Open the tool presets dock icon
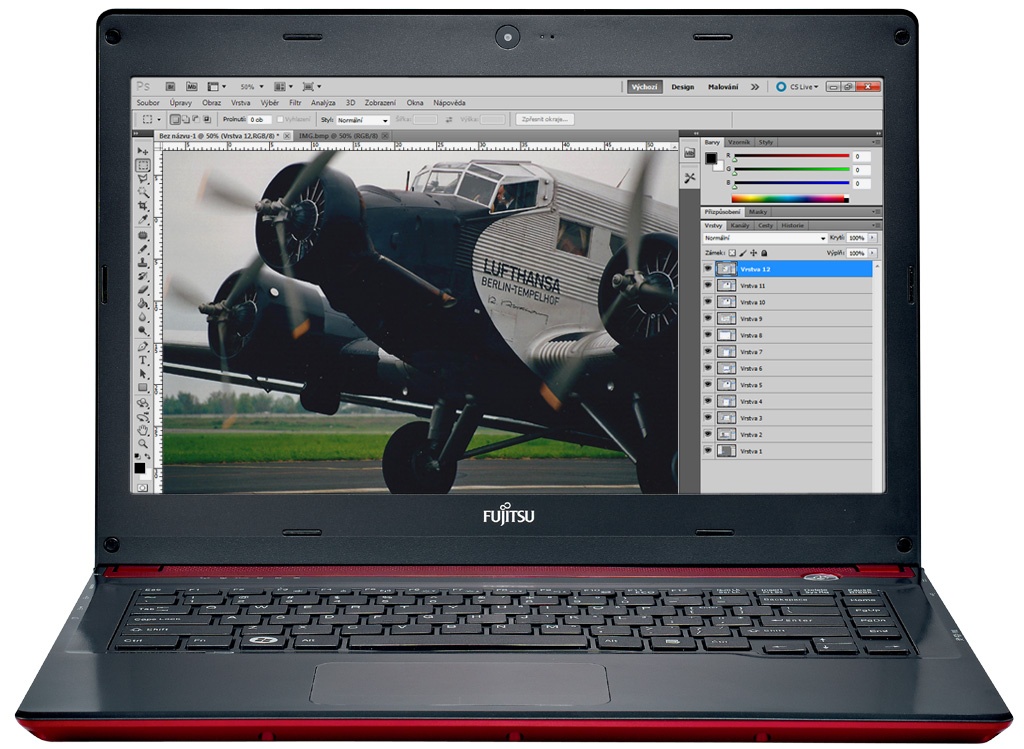This screenshot has width=1024, height=749. 690,178
